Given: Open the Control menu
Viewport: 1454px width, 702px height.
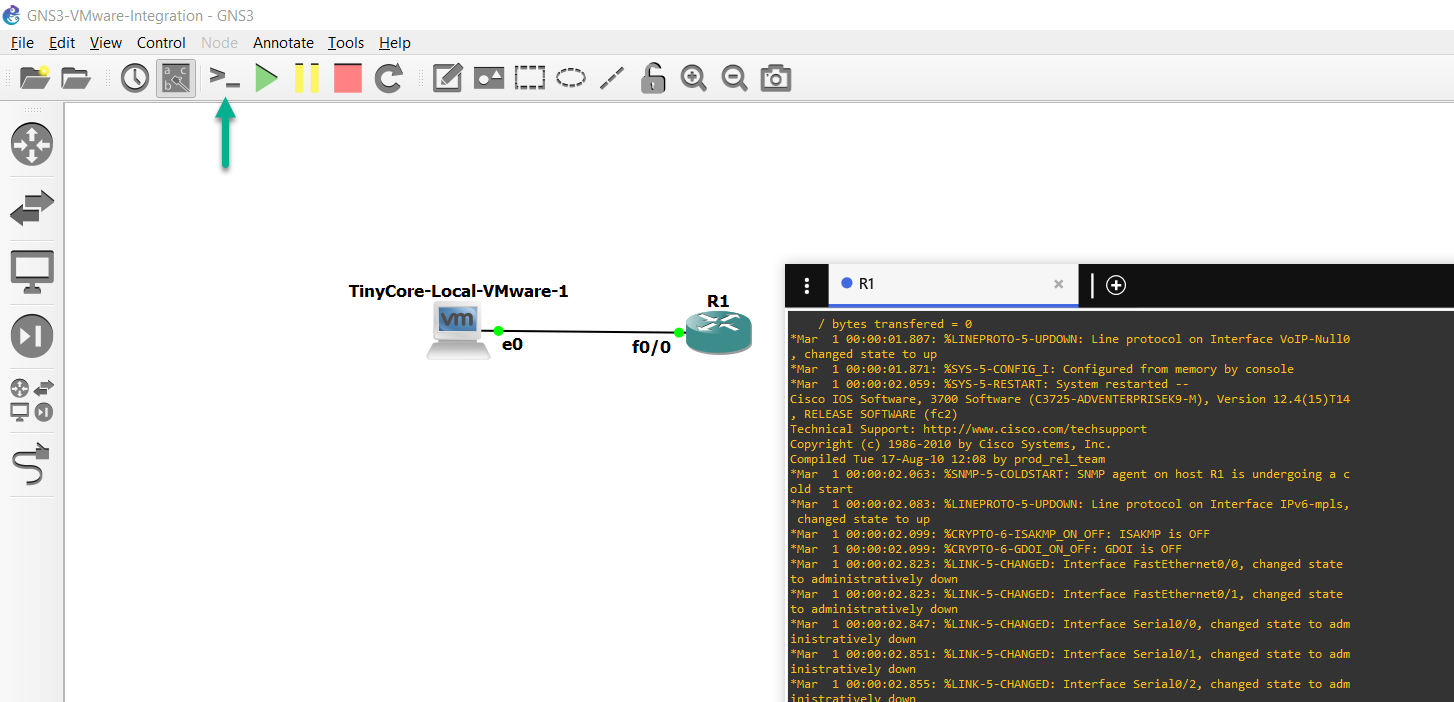Looking at the screenshot, I should 161,42.
